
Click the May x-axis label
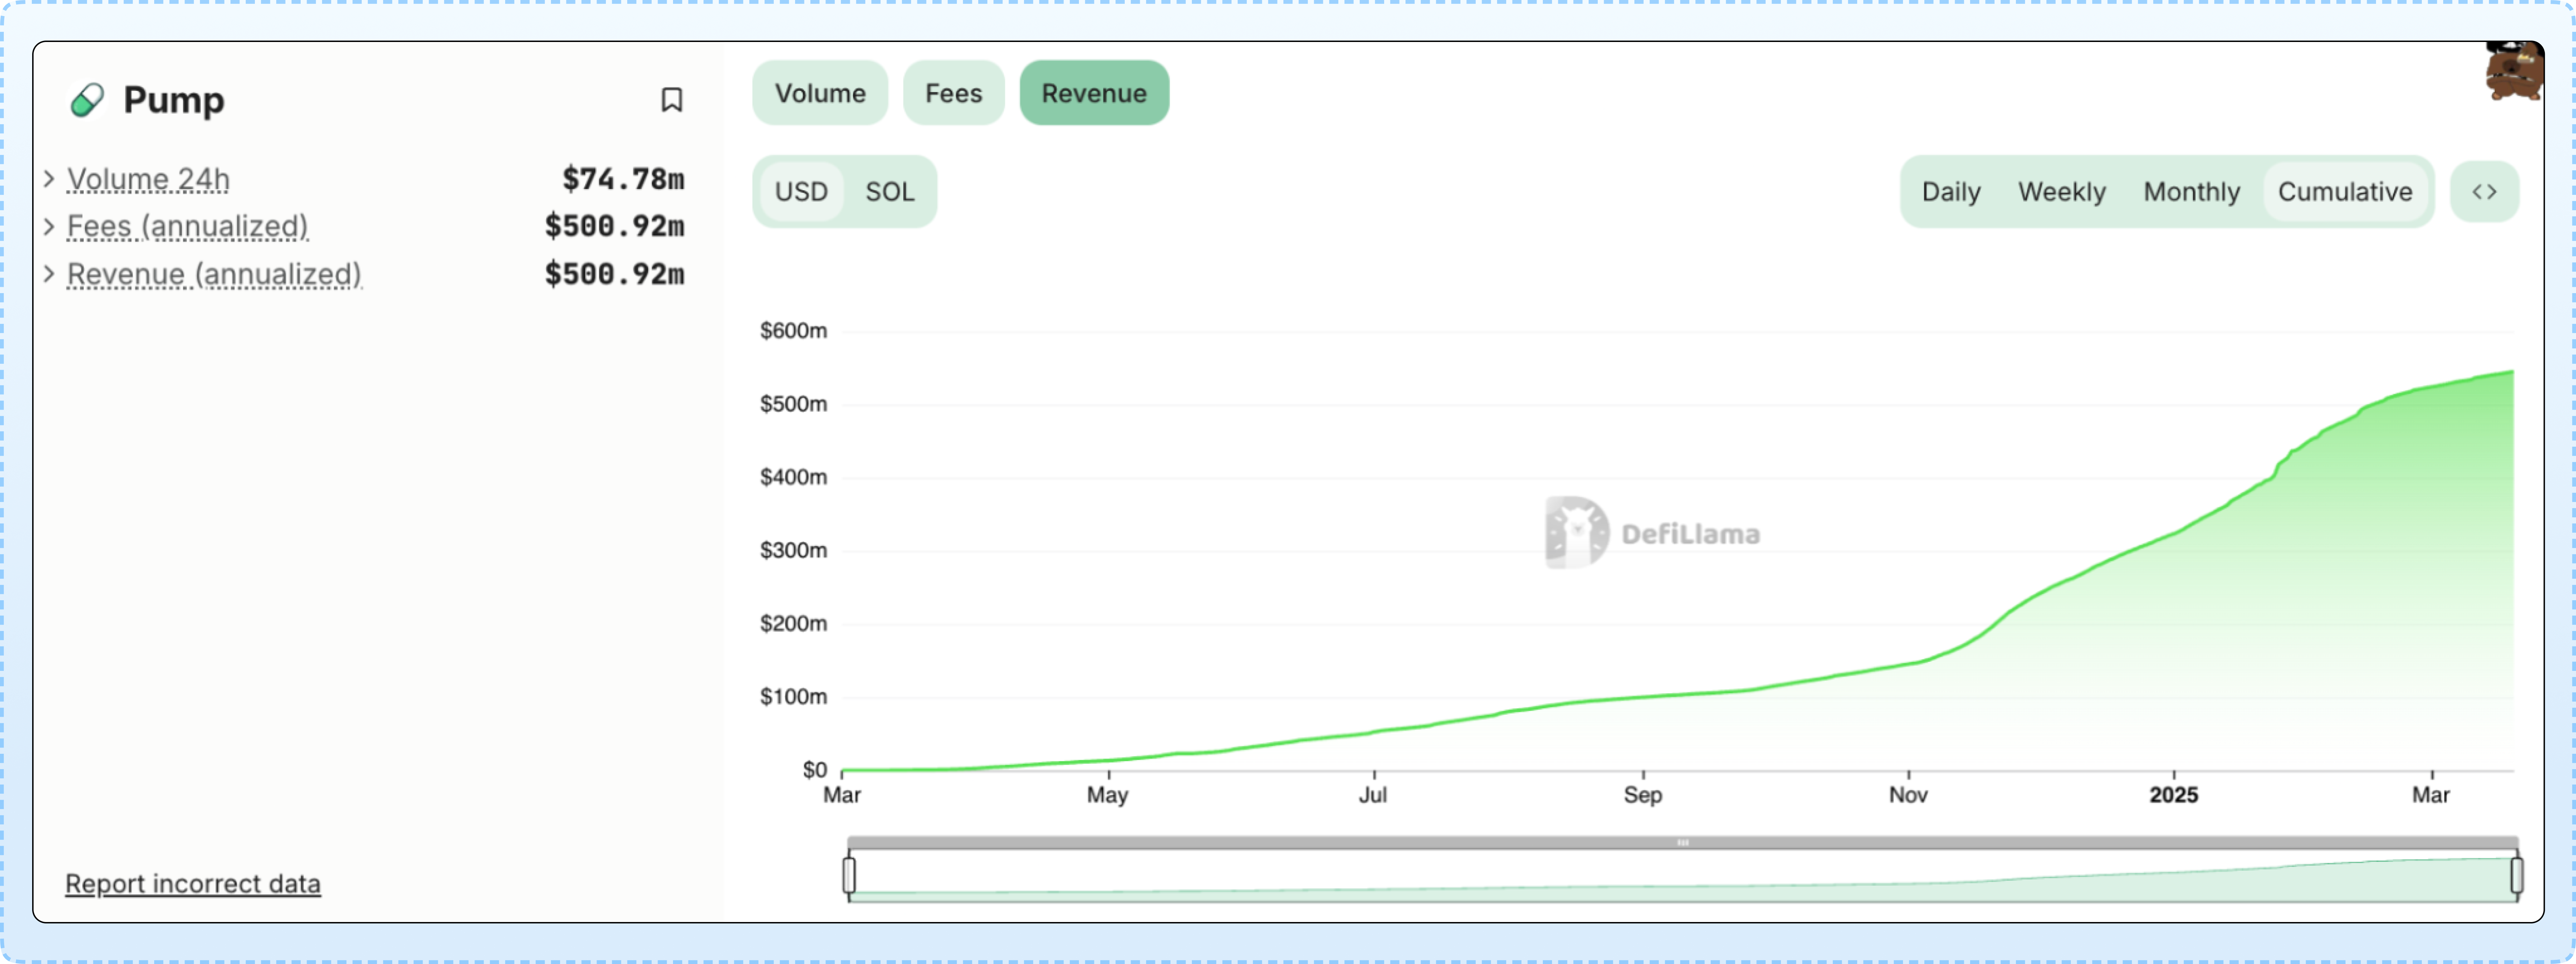point(1108,795)
